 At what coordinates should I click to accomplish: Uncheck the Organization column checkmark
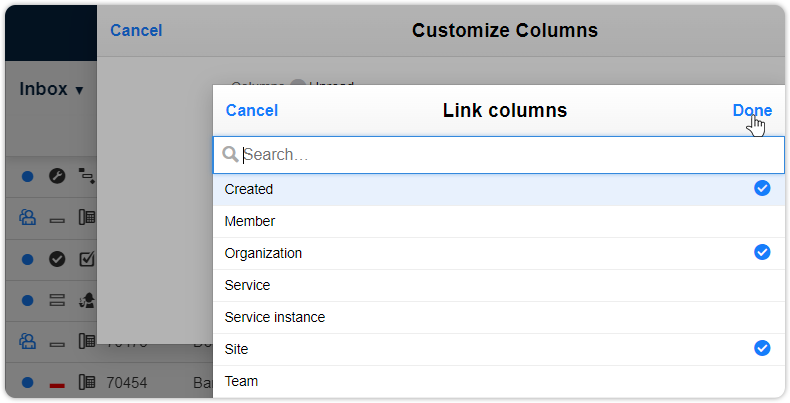(x=762, y=252)
